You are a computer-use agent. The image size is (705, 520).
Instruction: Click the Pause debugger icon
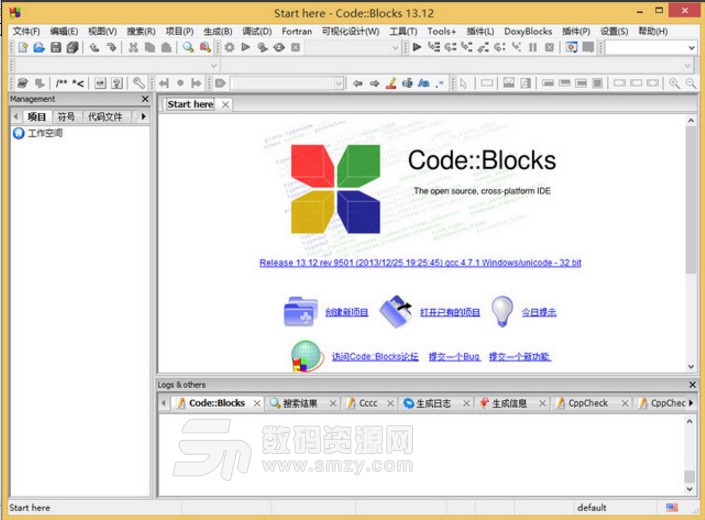[533, 47]
